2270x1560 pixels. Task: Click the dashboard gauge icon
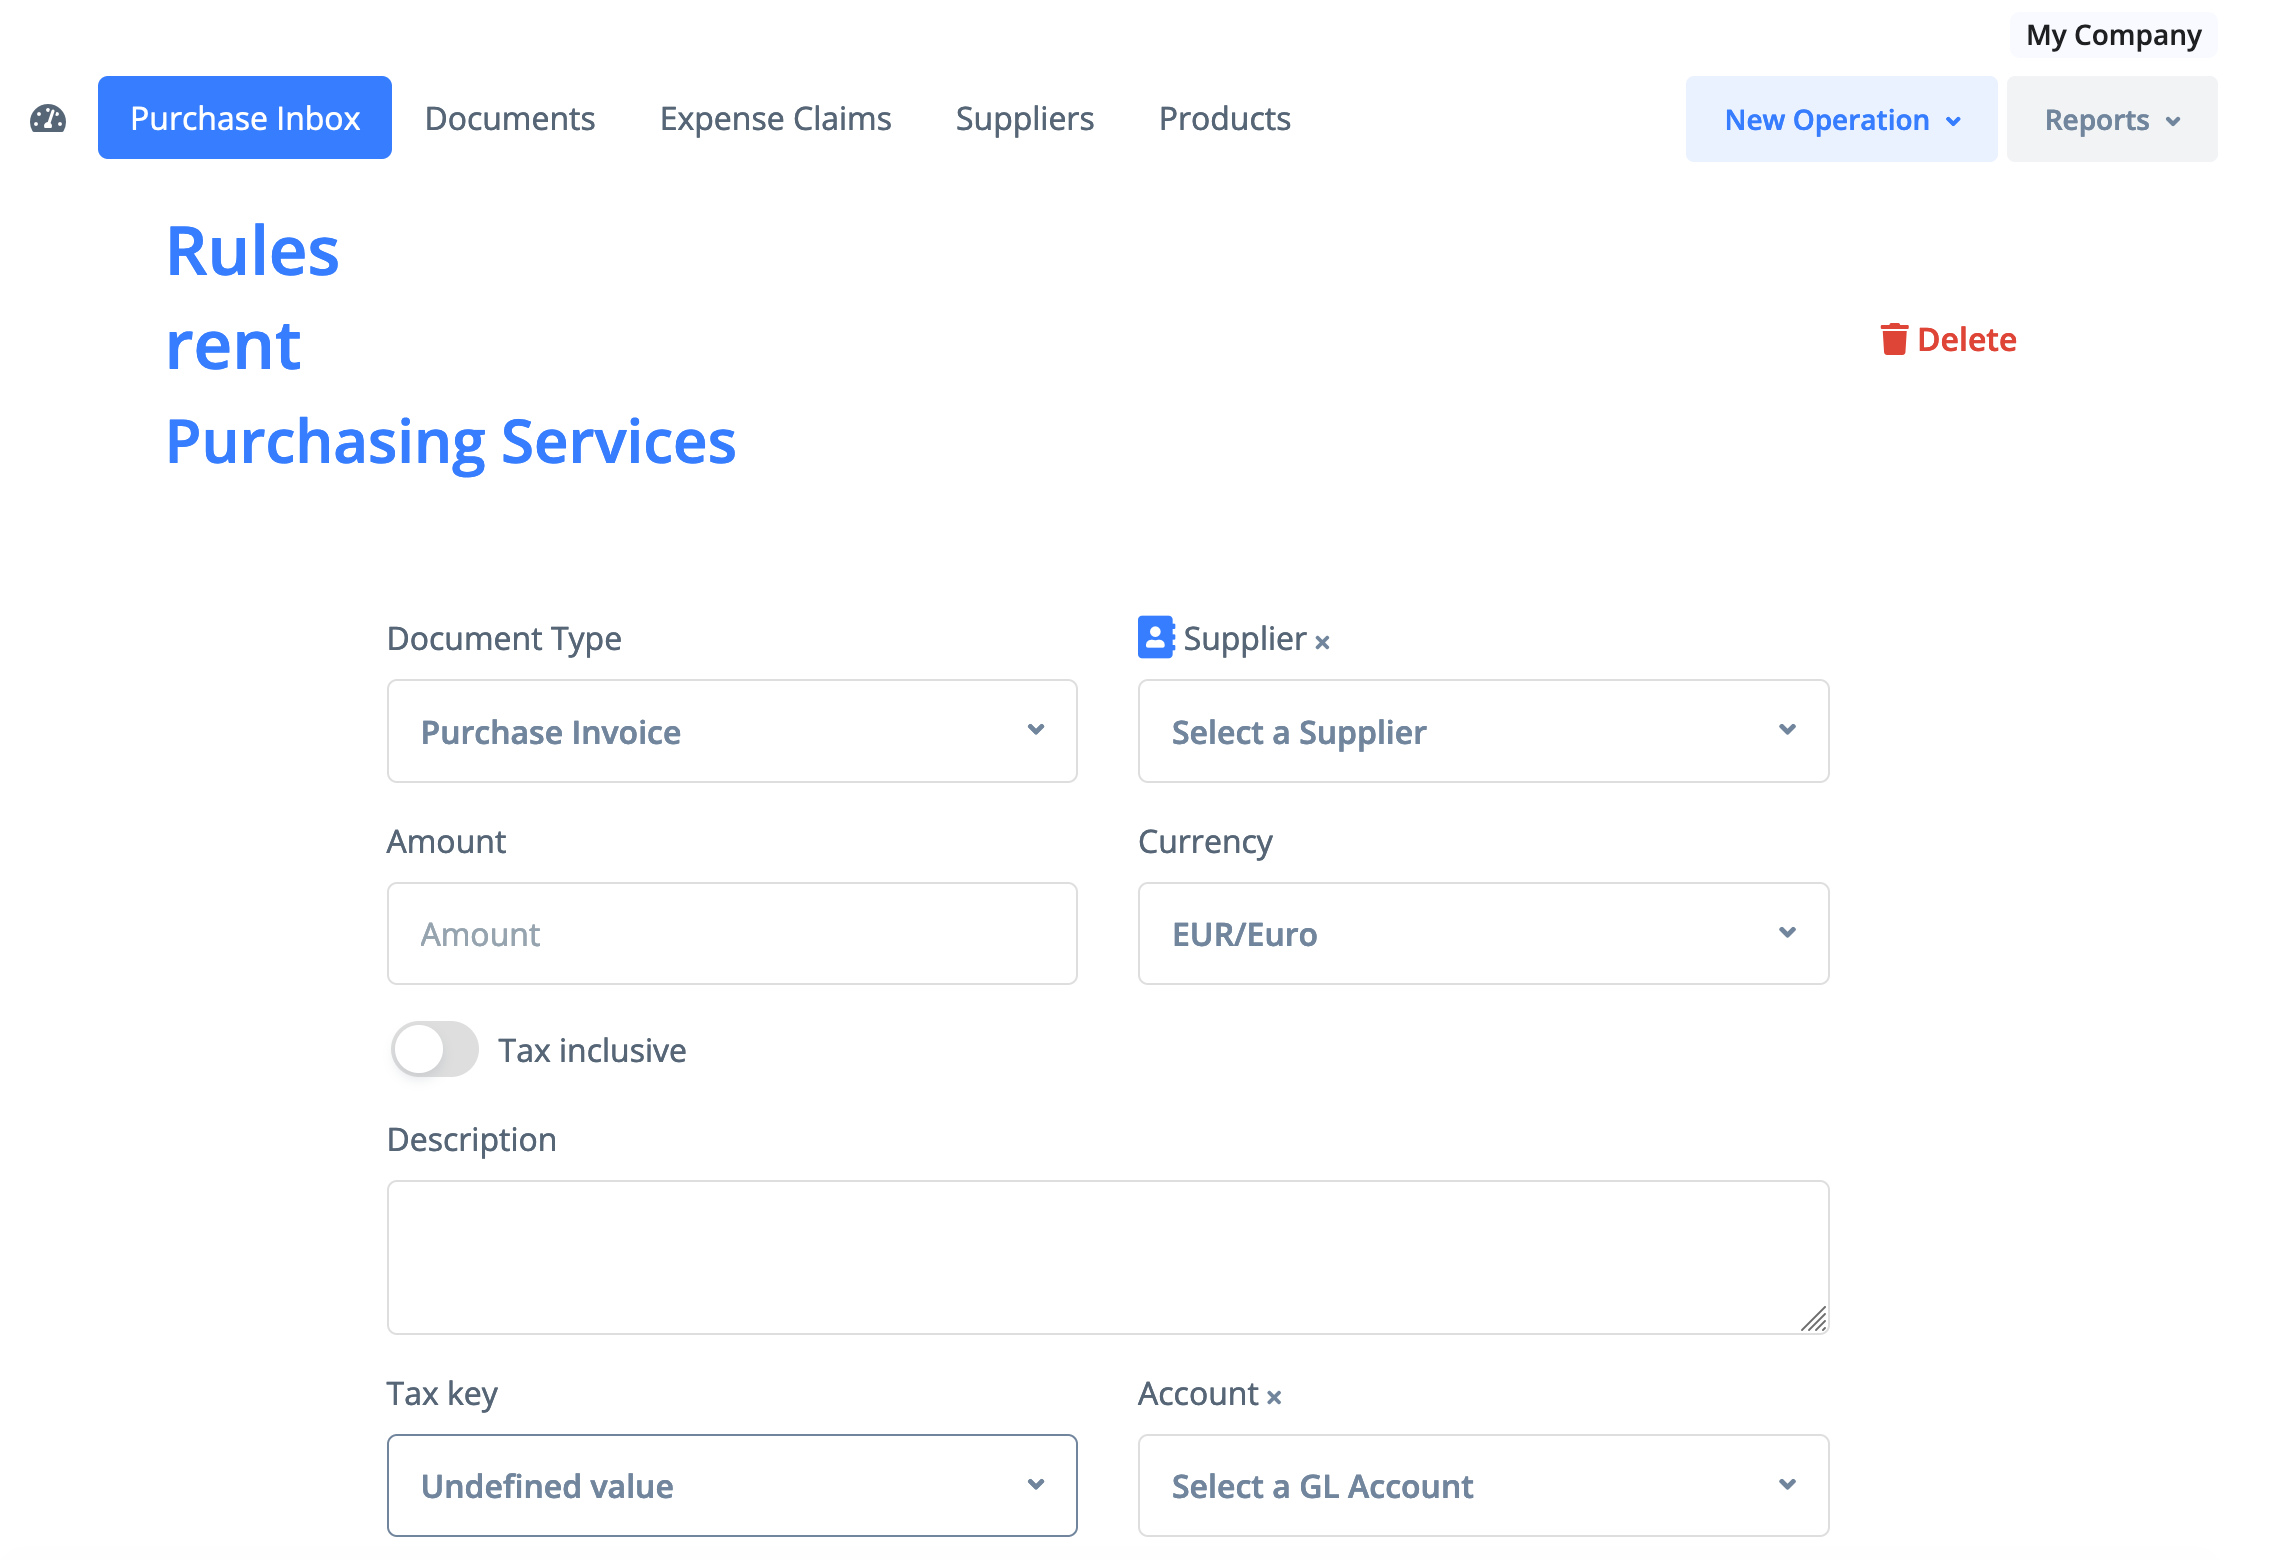pos(48,119)
